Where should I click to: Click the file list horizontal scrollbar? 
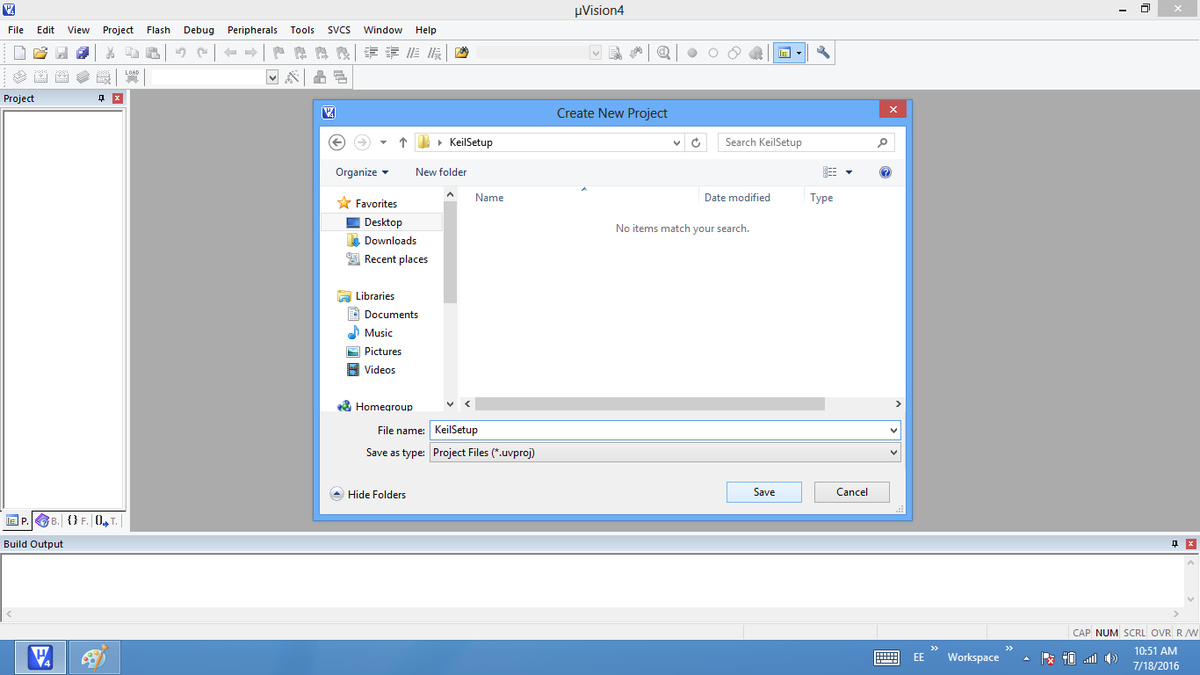tap(650, 404)
